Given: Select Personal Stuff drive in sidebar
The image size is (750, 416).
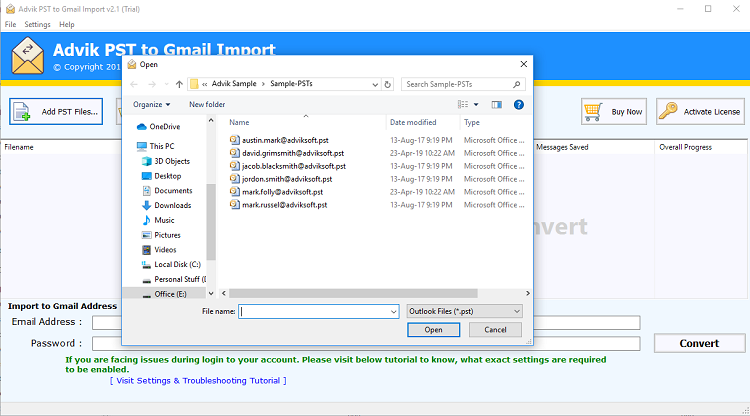Looking at the screenshot, I should tap(174, 279).
